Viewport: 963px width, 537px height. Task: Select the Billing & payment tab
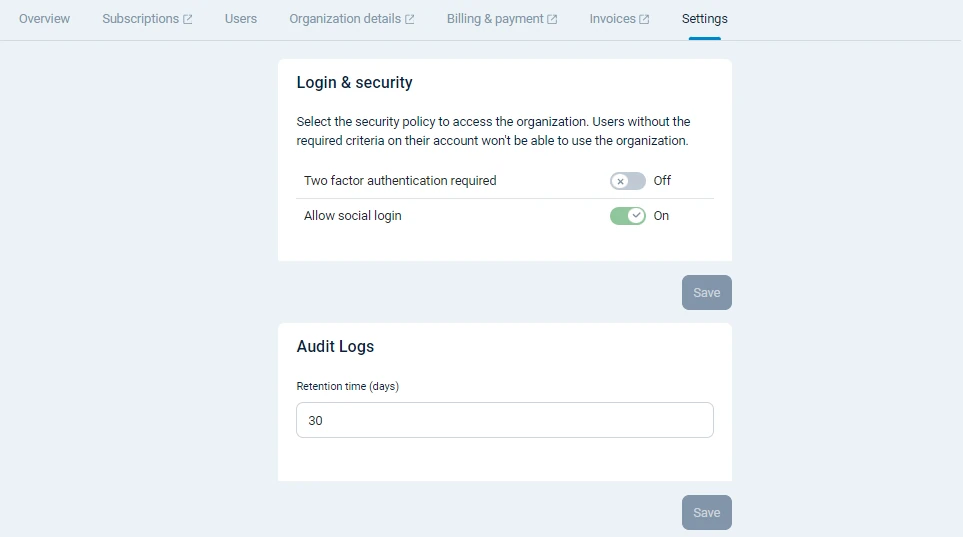[x=495, y=19]
